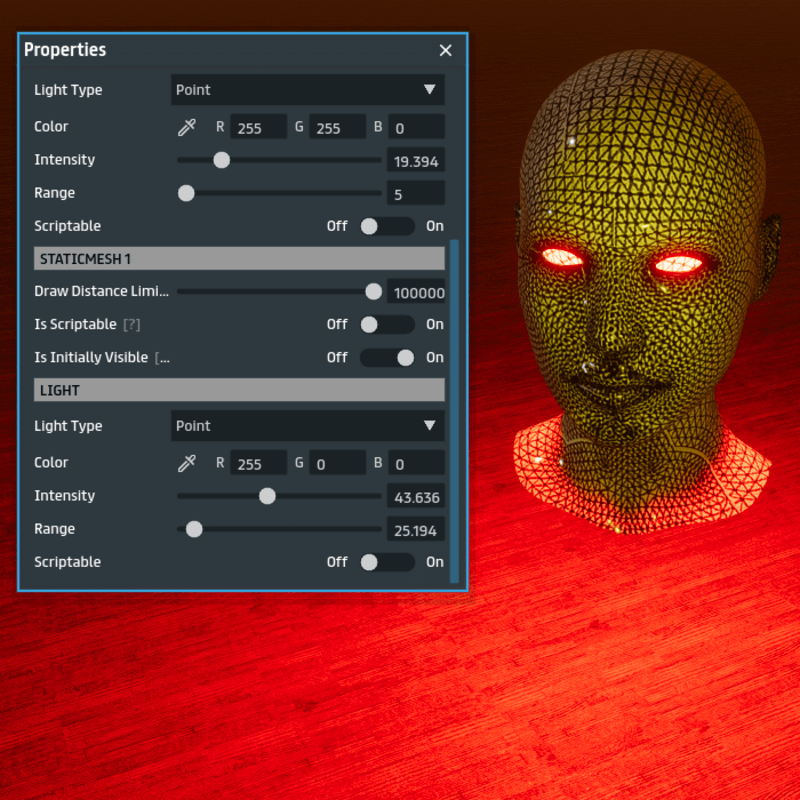
Task: Turn on Is Scriptable for STATICMESH 1
Action: pyautogui.click(x=386, y=325)
